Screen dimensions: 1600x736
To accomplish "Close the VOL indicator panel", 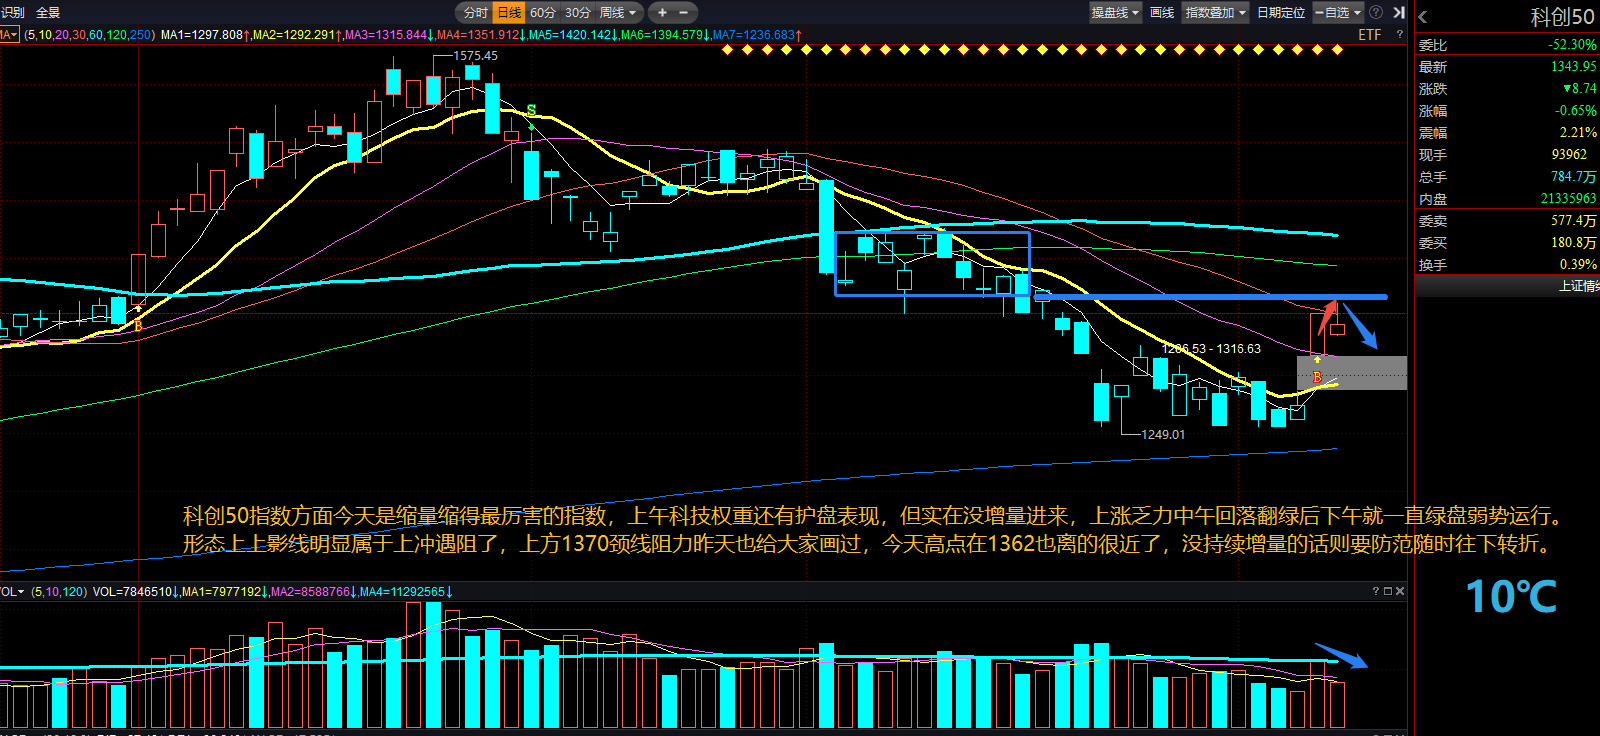I will point(1400,591).
